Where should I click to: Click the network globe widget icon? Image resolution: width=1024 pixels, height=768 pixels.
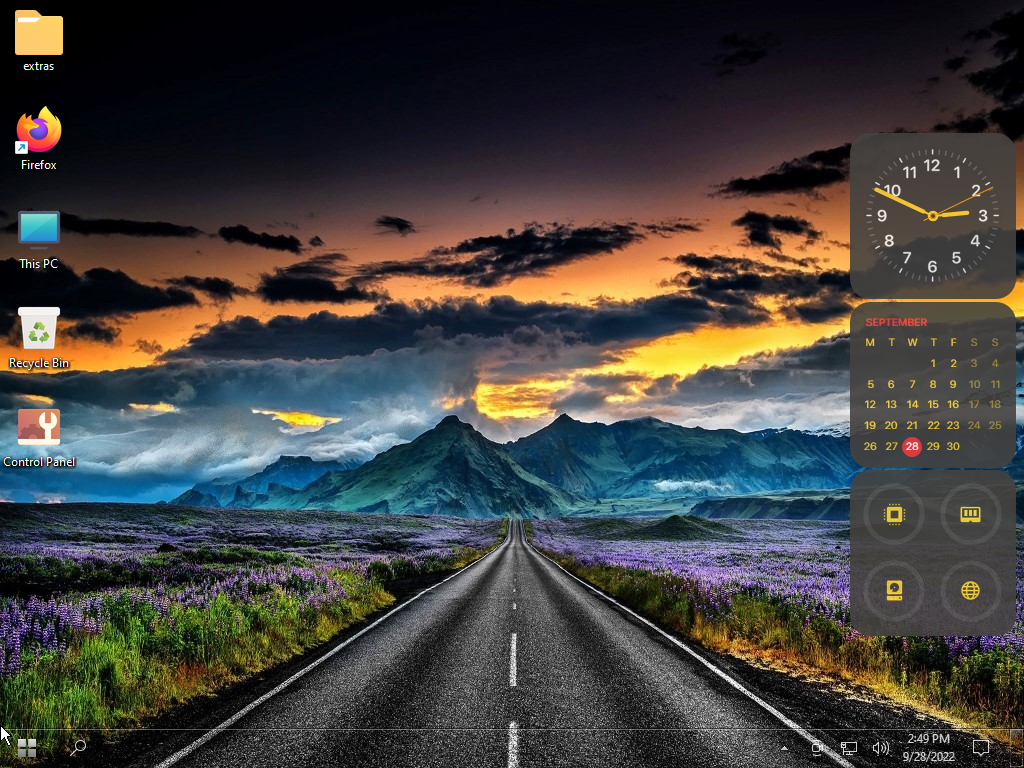[x=970, y=590]
